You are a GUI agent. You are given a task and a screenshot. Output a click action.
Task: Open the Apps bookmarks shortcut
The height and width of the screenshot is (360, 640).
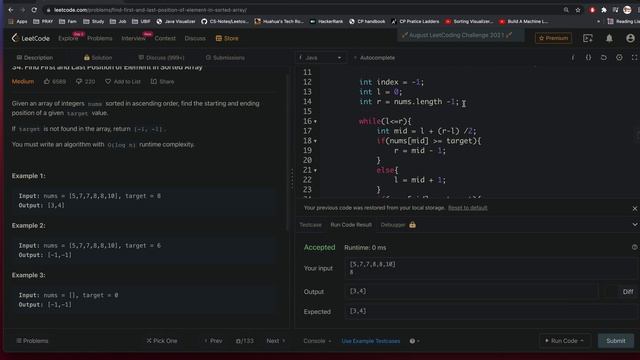tap(18, 21)
